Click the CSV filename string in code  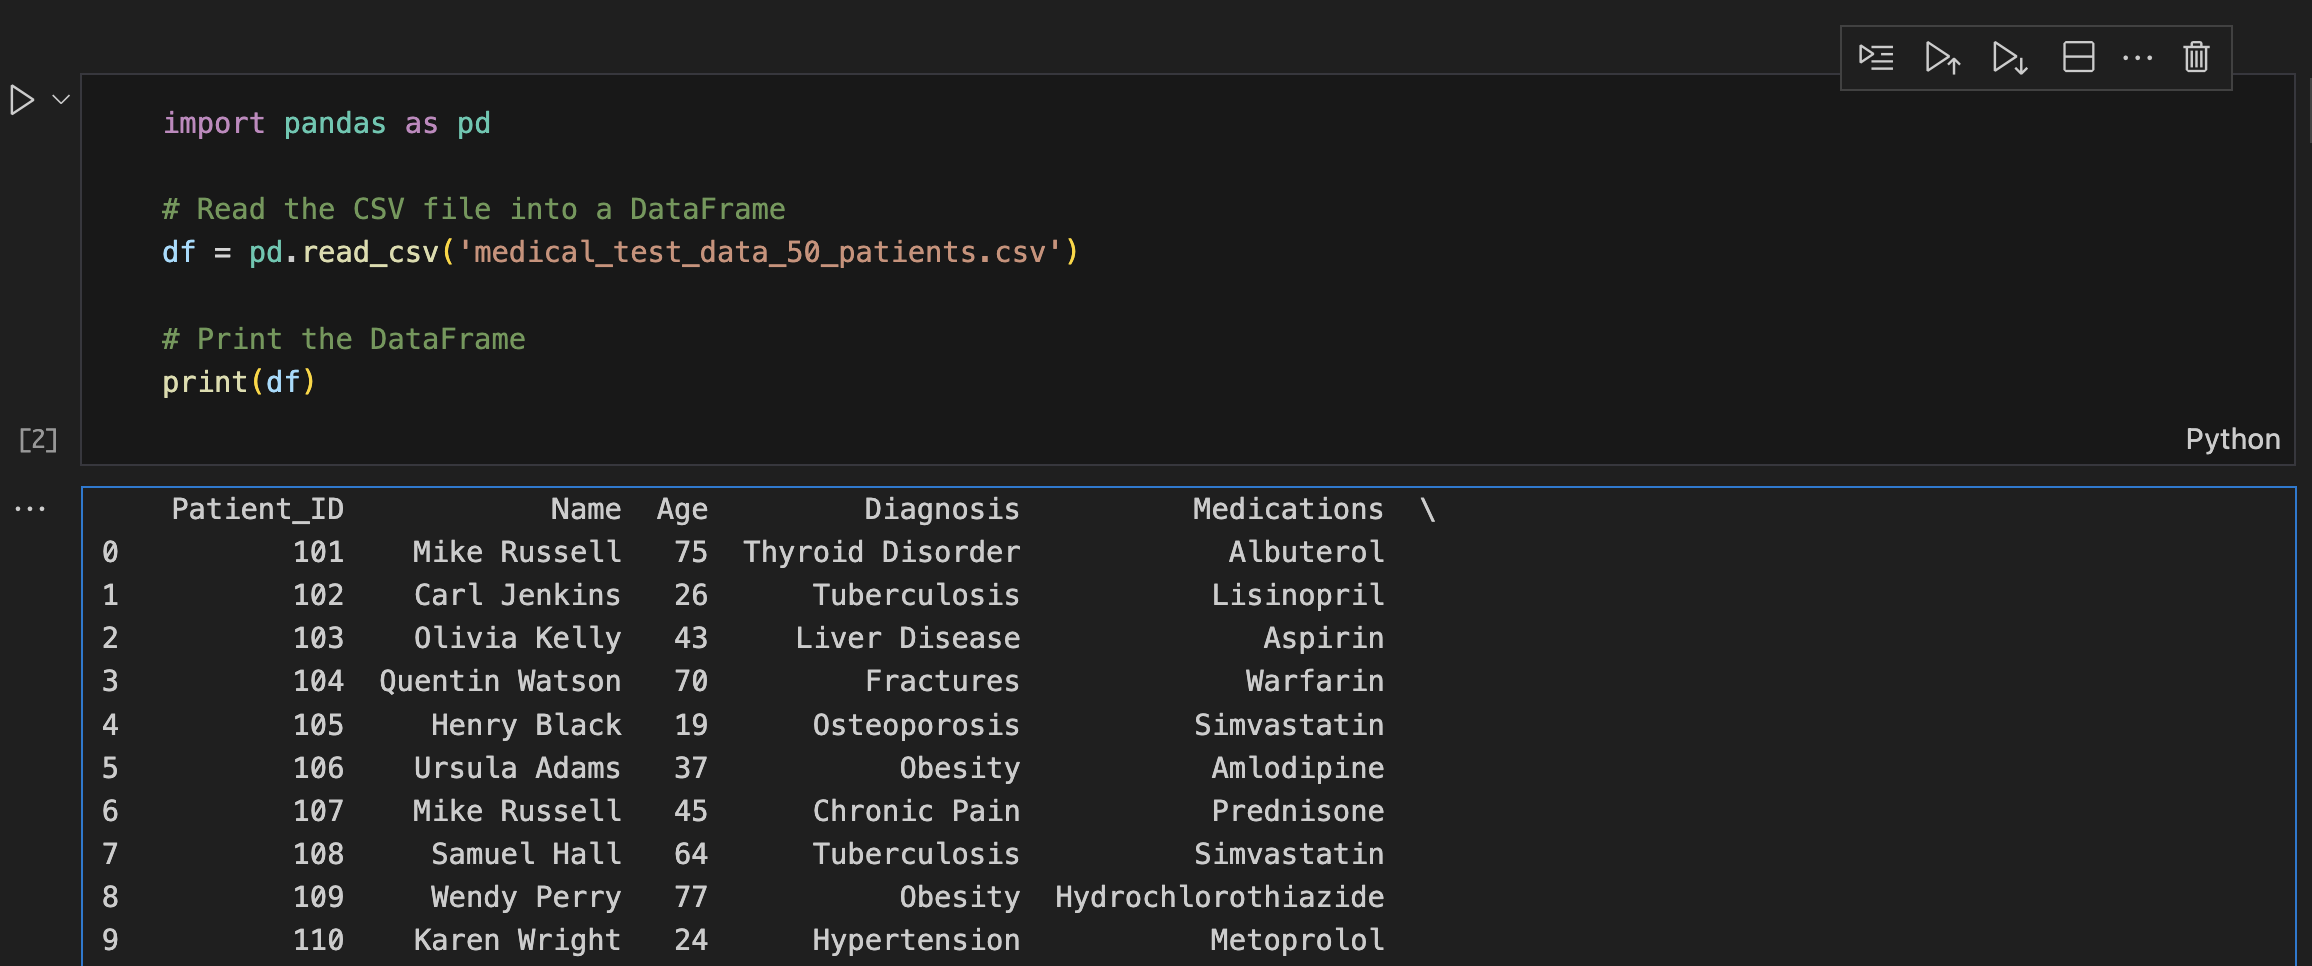(760, 252)
